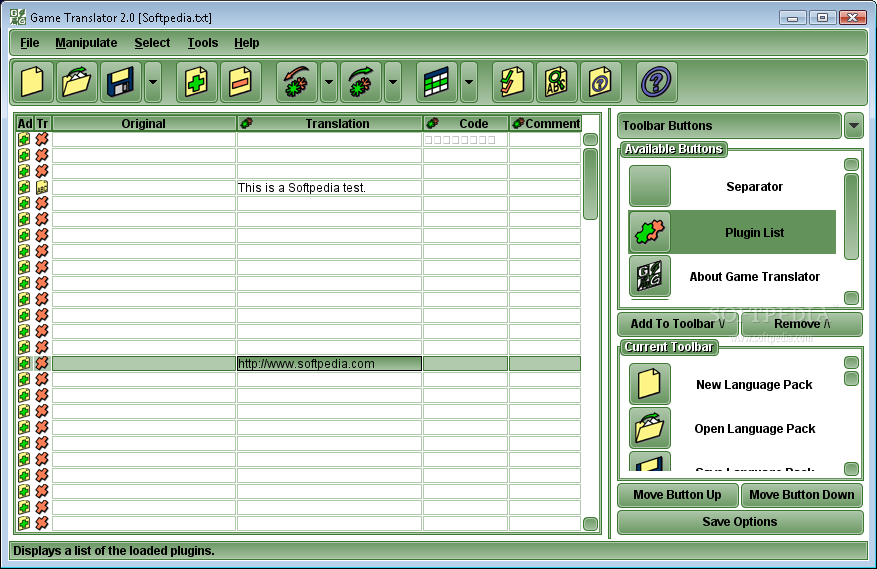877x569 pixels.
Task: Expand the Toolbar Buttons dropdown arrow
Action: pos(854,125)
